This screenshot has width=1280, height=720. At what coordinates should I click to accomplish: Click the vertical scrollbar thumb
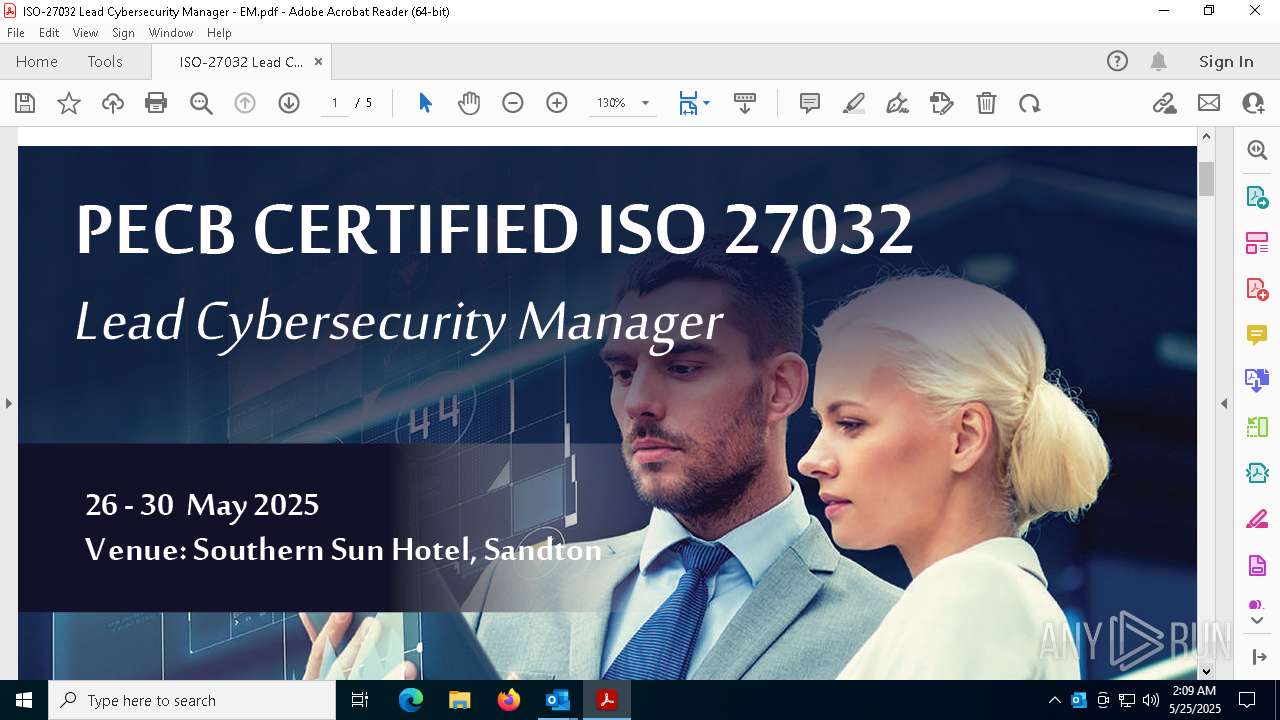pos(1206,179)
